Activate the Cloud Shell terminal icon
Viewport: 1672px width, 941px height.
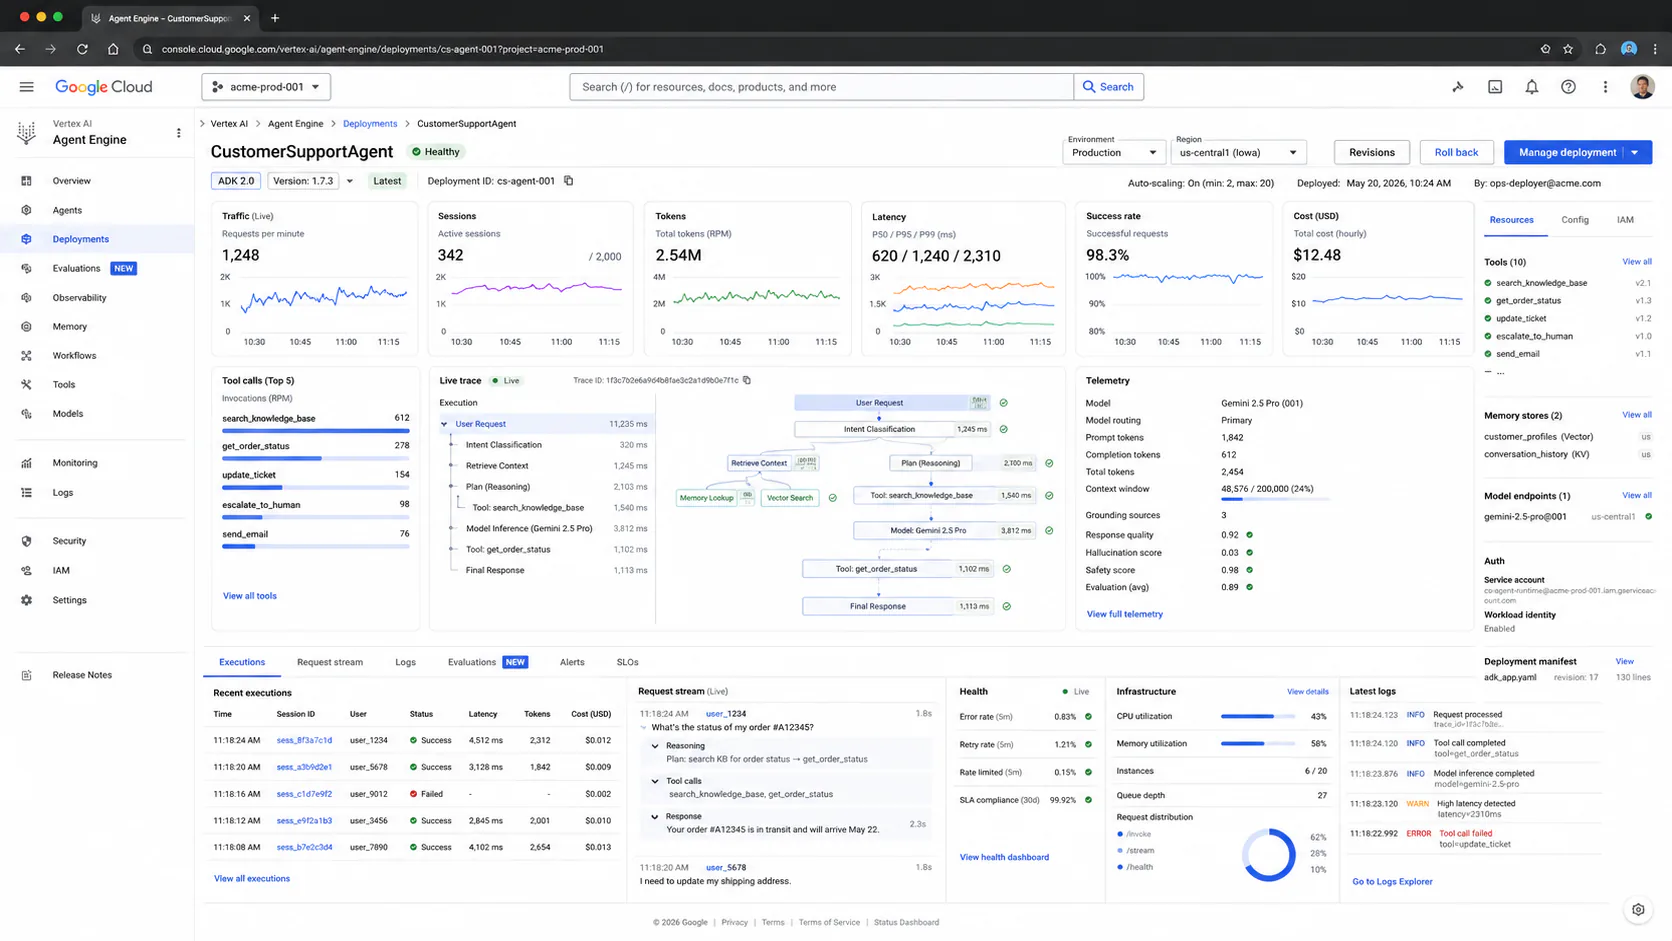pos(1495,87)
